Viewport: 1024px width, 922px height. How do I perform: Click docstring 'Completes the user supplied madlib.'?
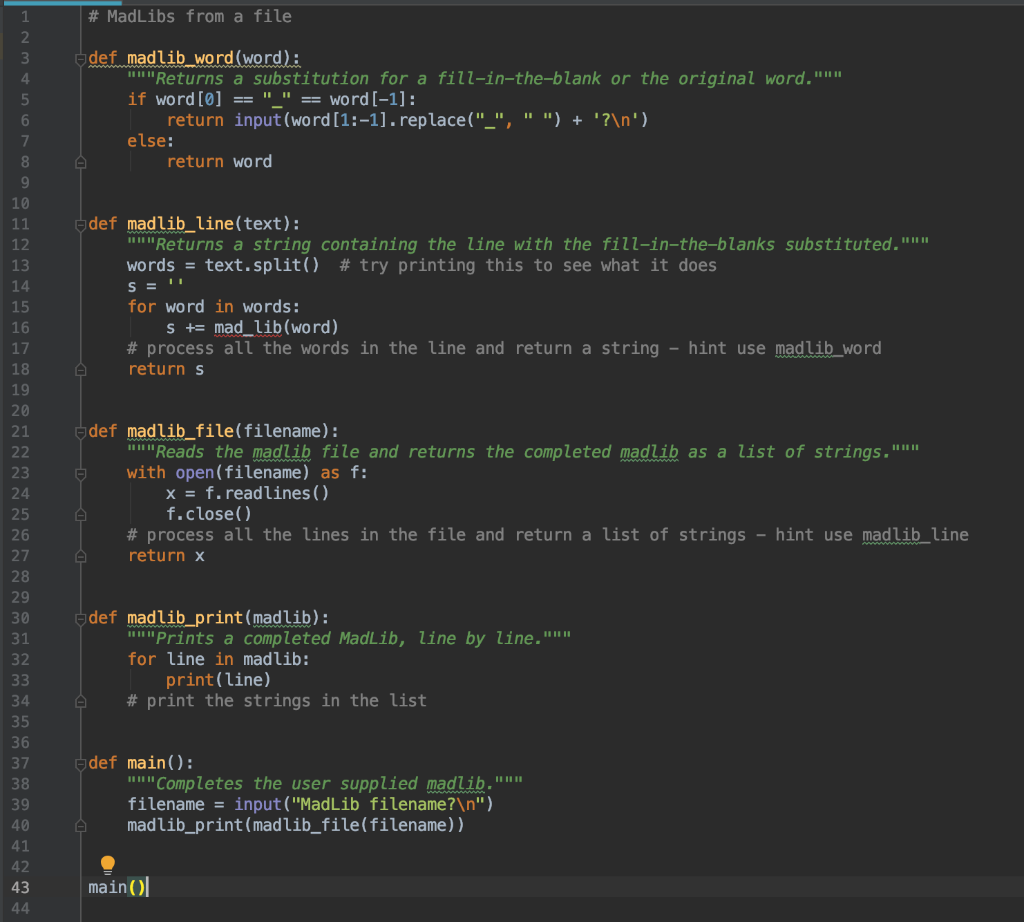325,784
